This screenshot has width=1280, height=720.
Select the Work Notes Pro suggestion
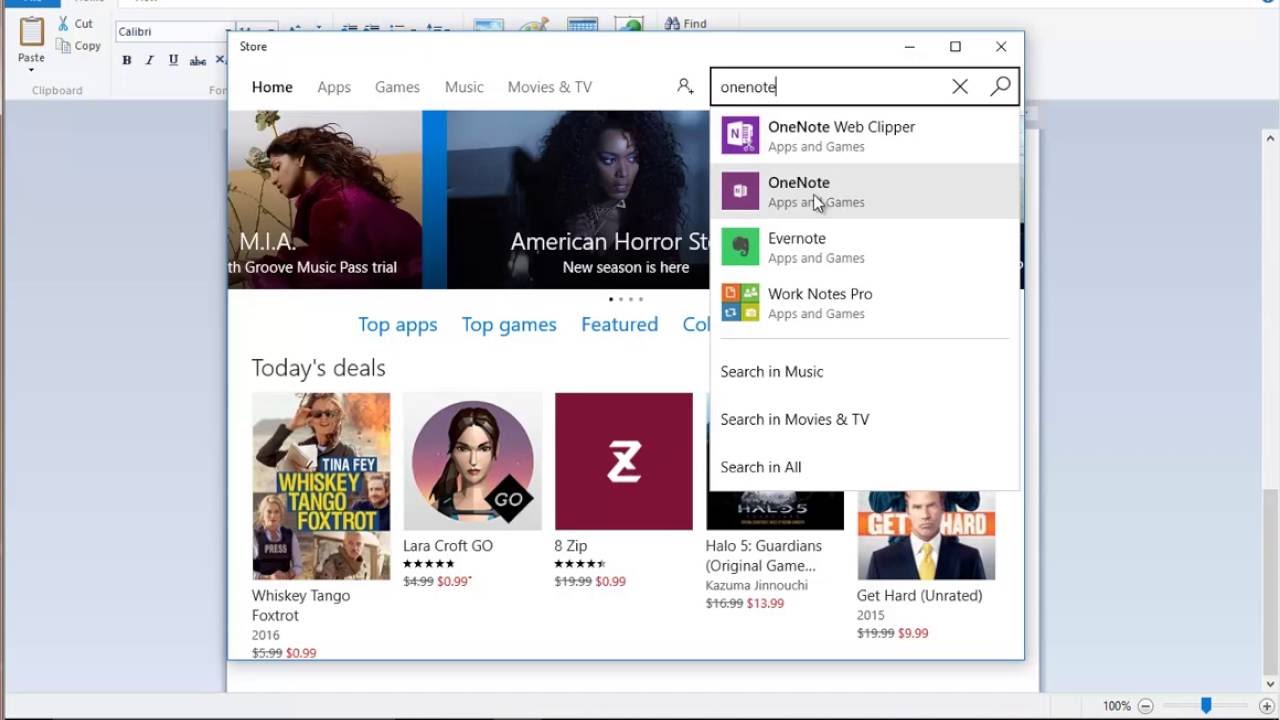point(865,303)
